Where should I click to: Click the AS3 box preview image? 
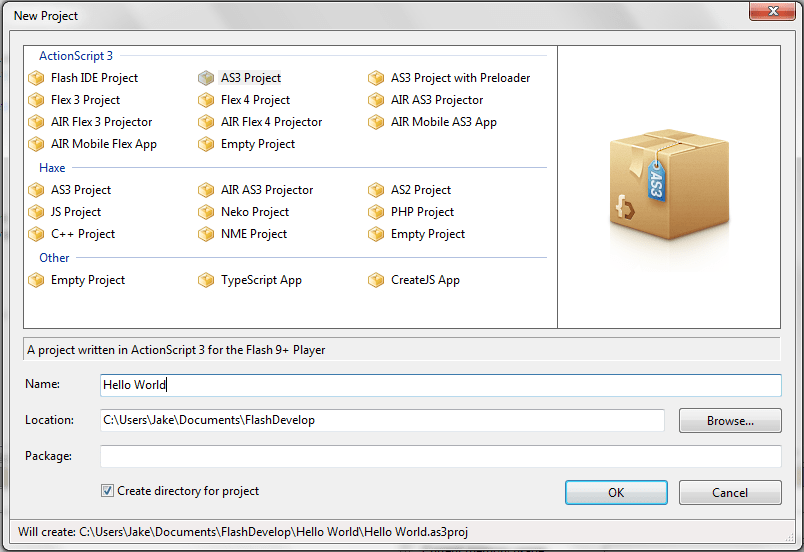coord(669,185)
